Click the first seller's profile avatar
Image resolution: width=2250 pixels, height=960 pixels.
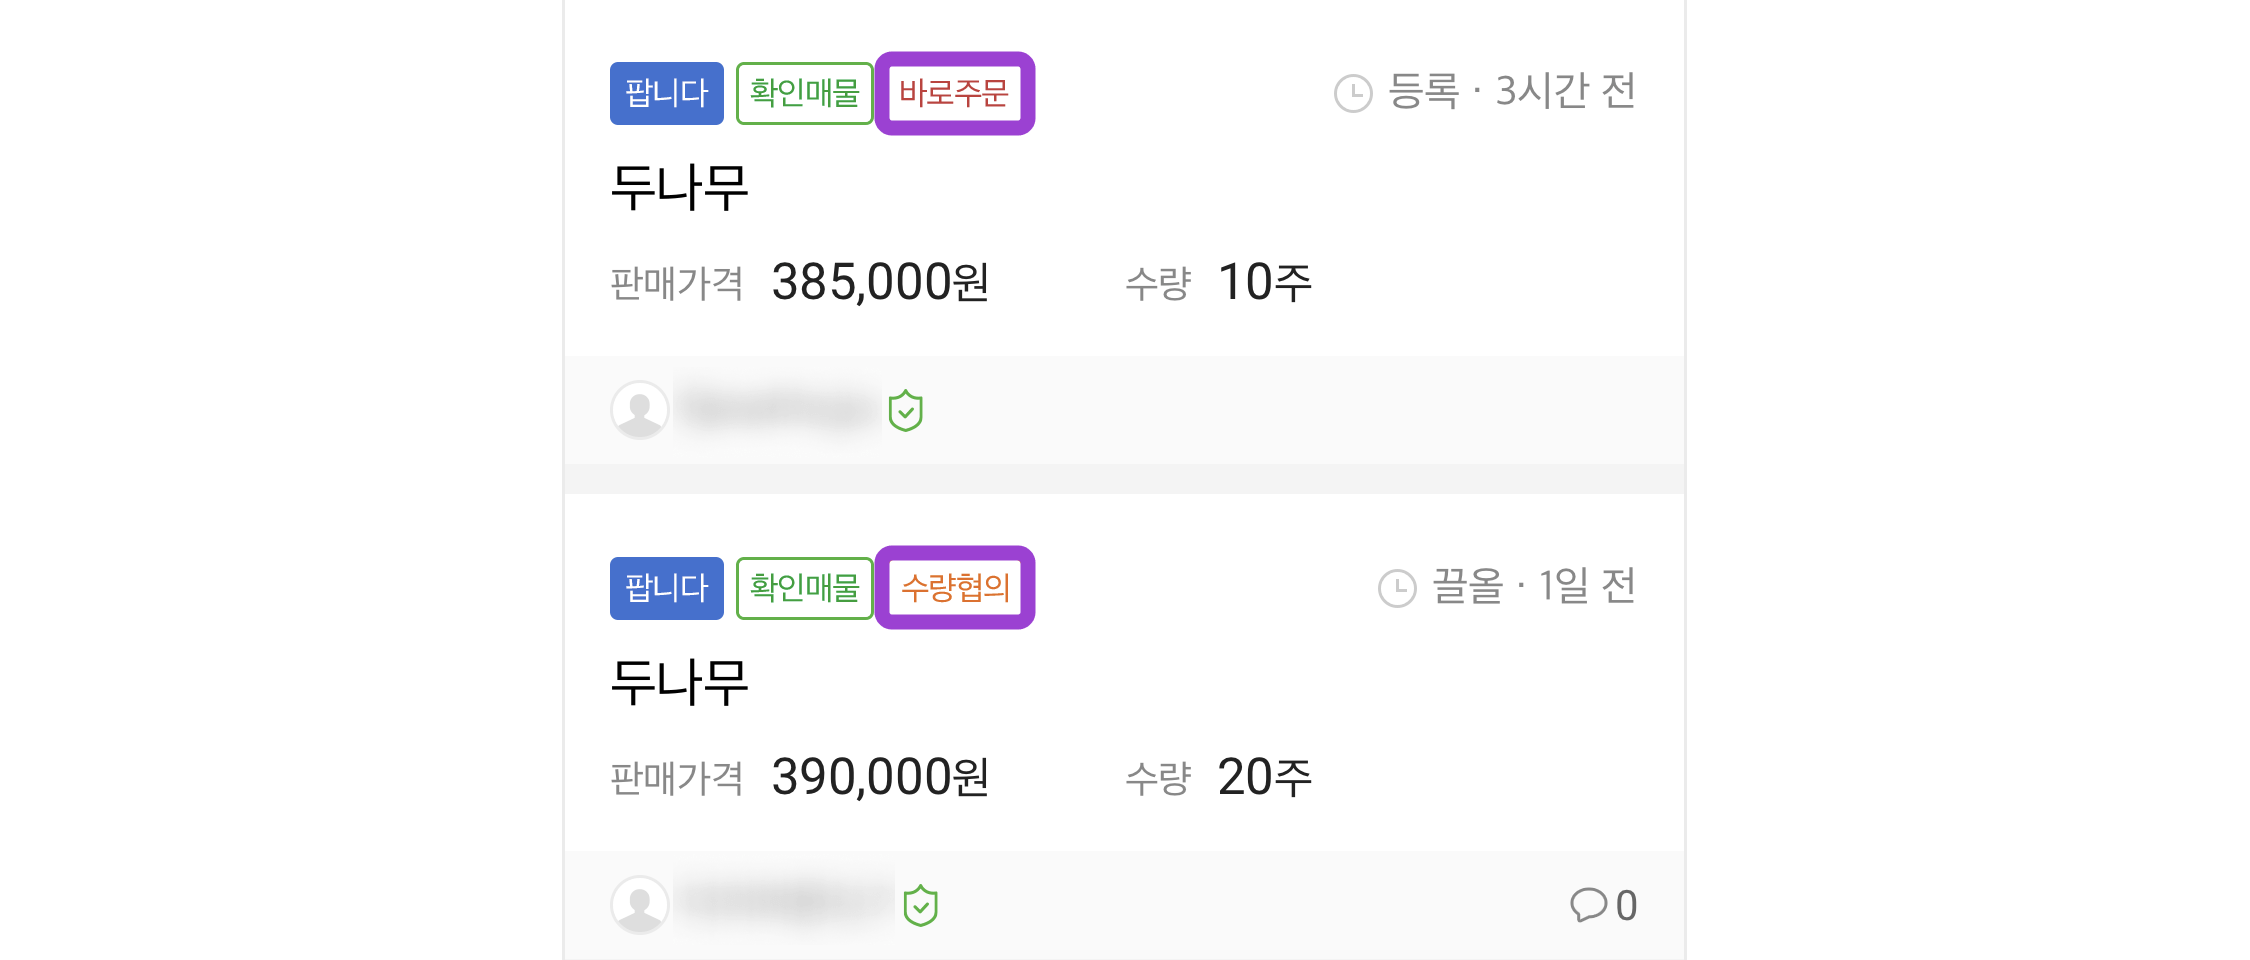pos(640,410)
